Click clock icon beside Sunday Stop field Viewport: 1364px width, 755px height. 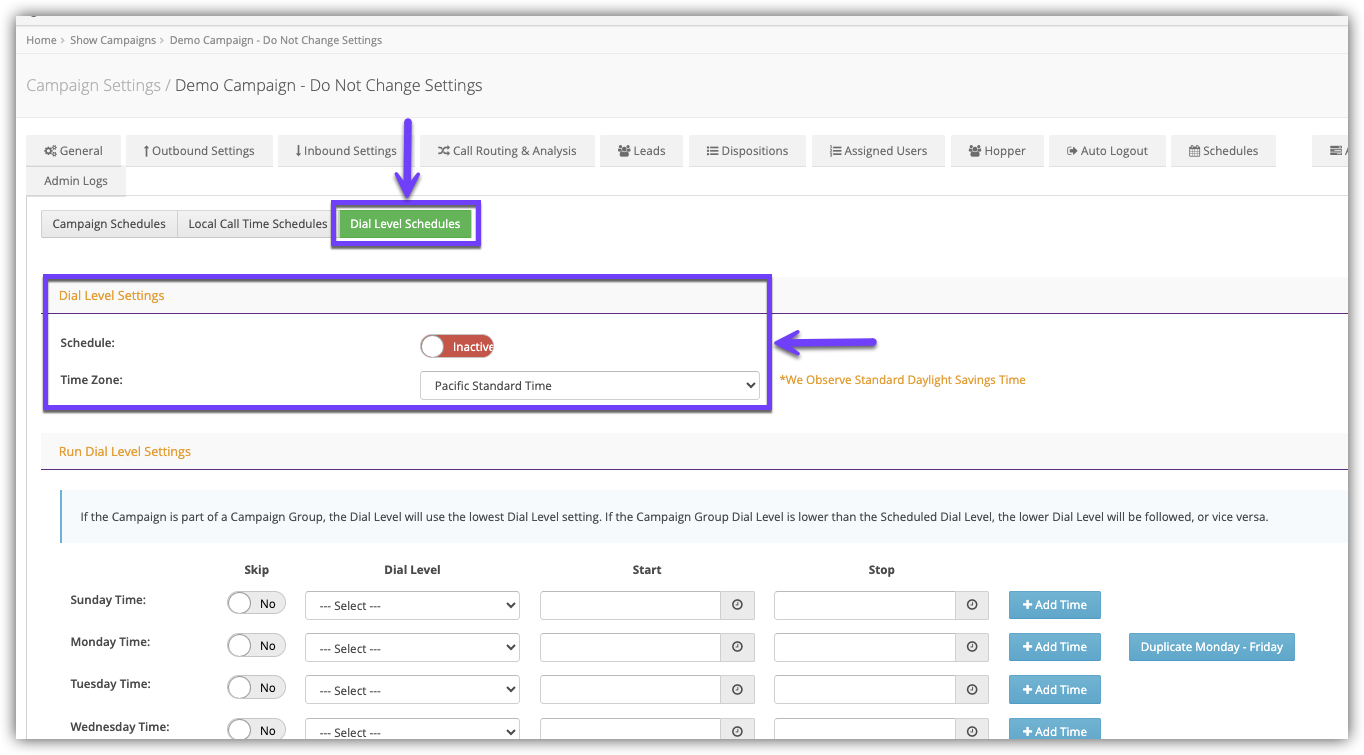[x=971, y=606]
